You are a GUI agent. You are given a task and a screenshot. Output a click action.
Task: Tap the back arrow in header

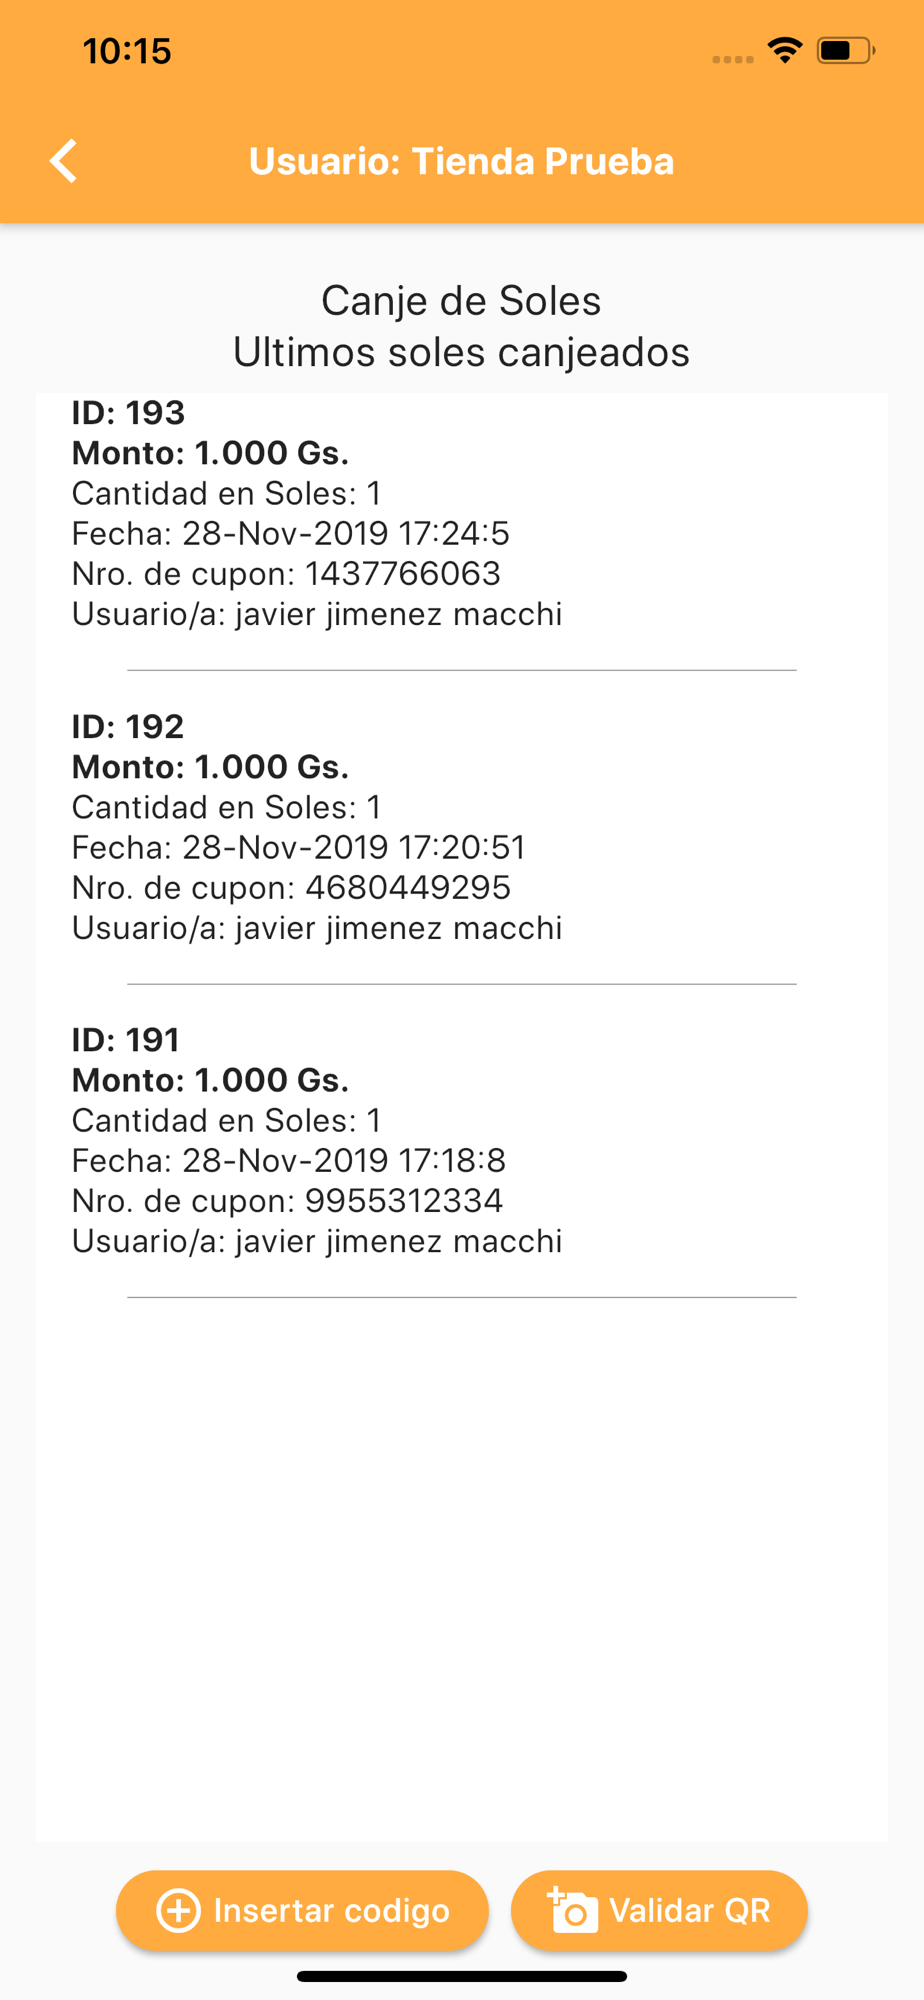pos(64,161)
